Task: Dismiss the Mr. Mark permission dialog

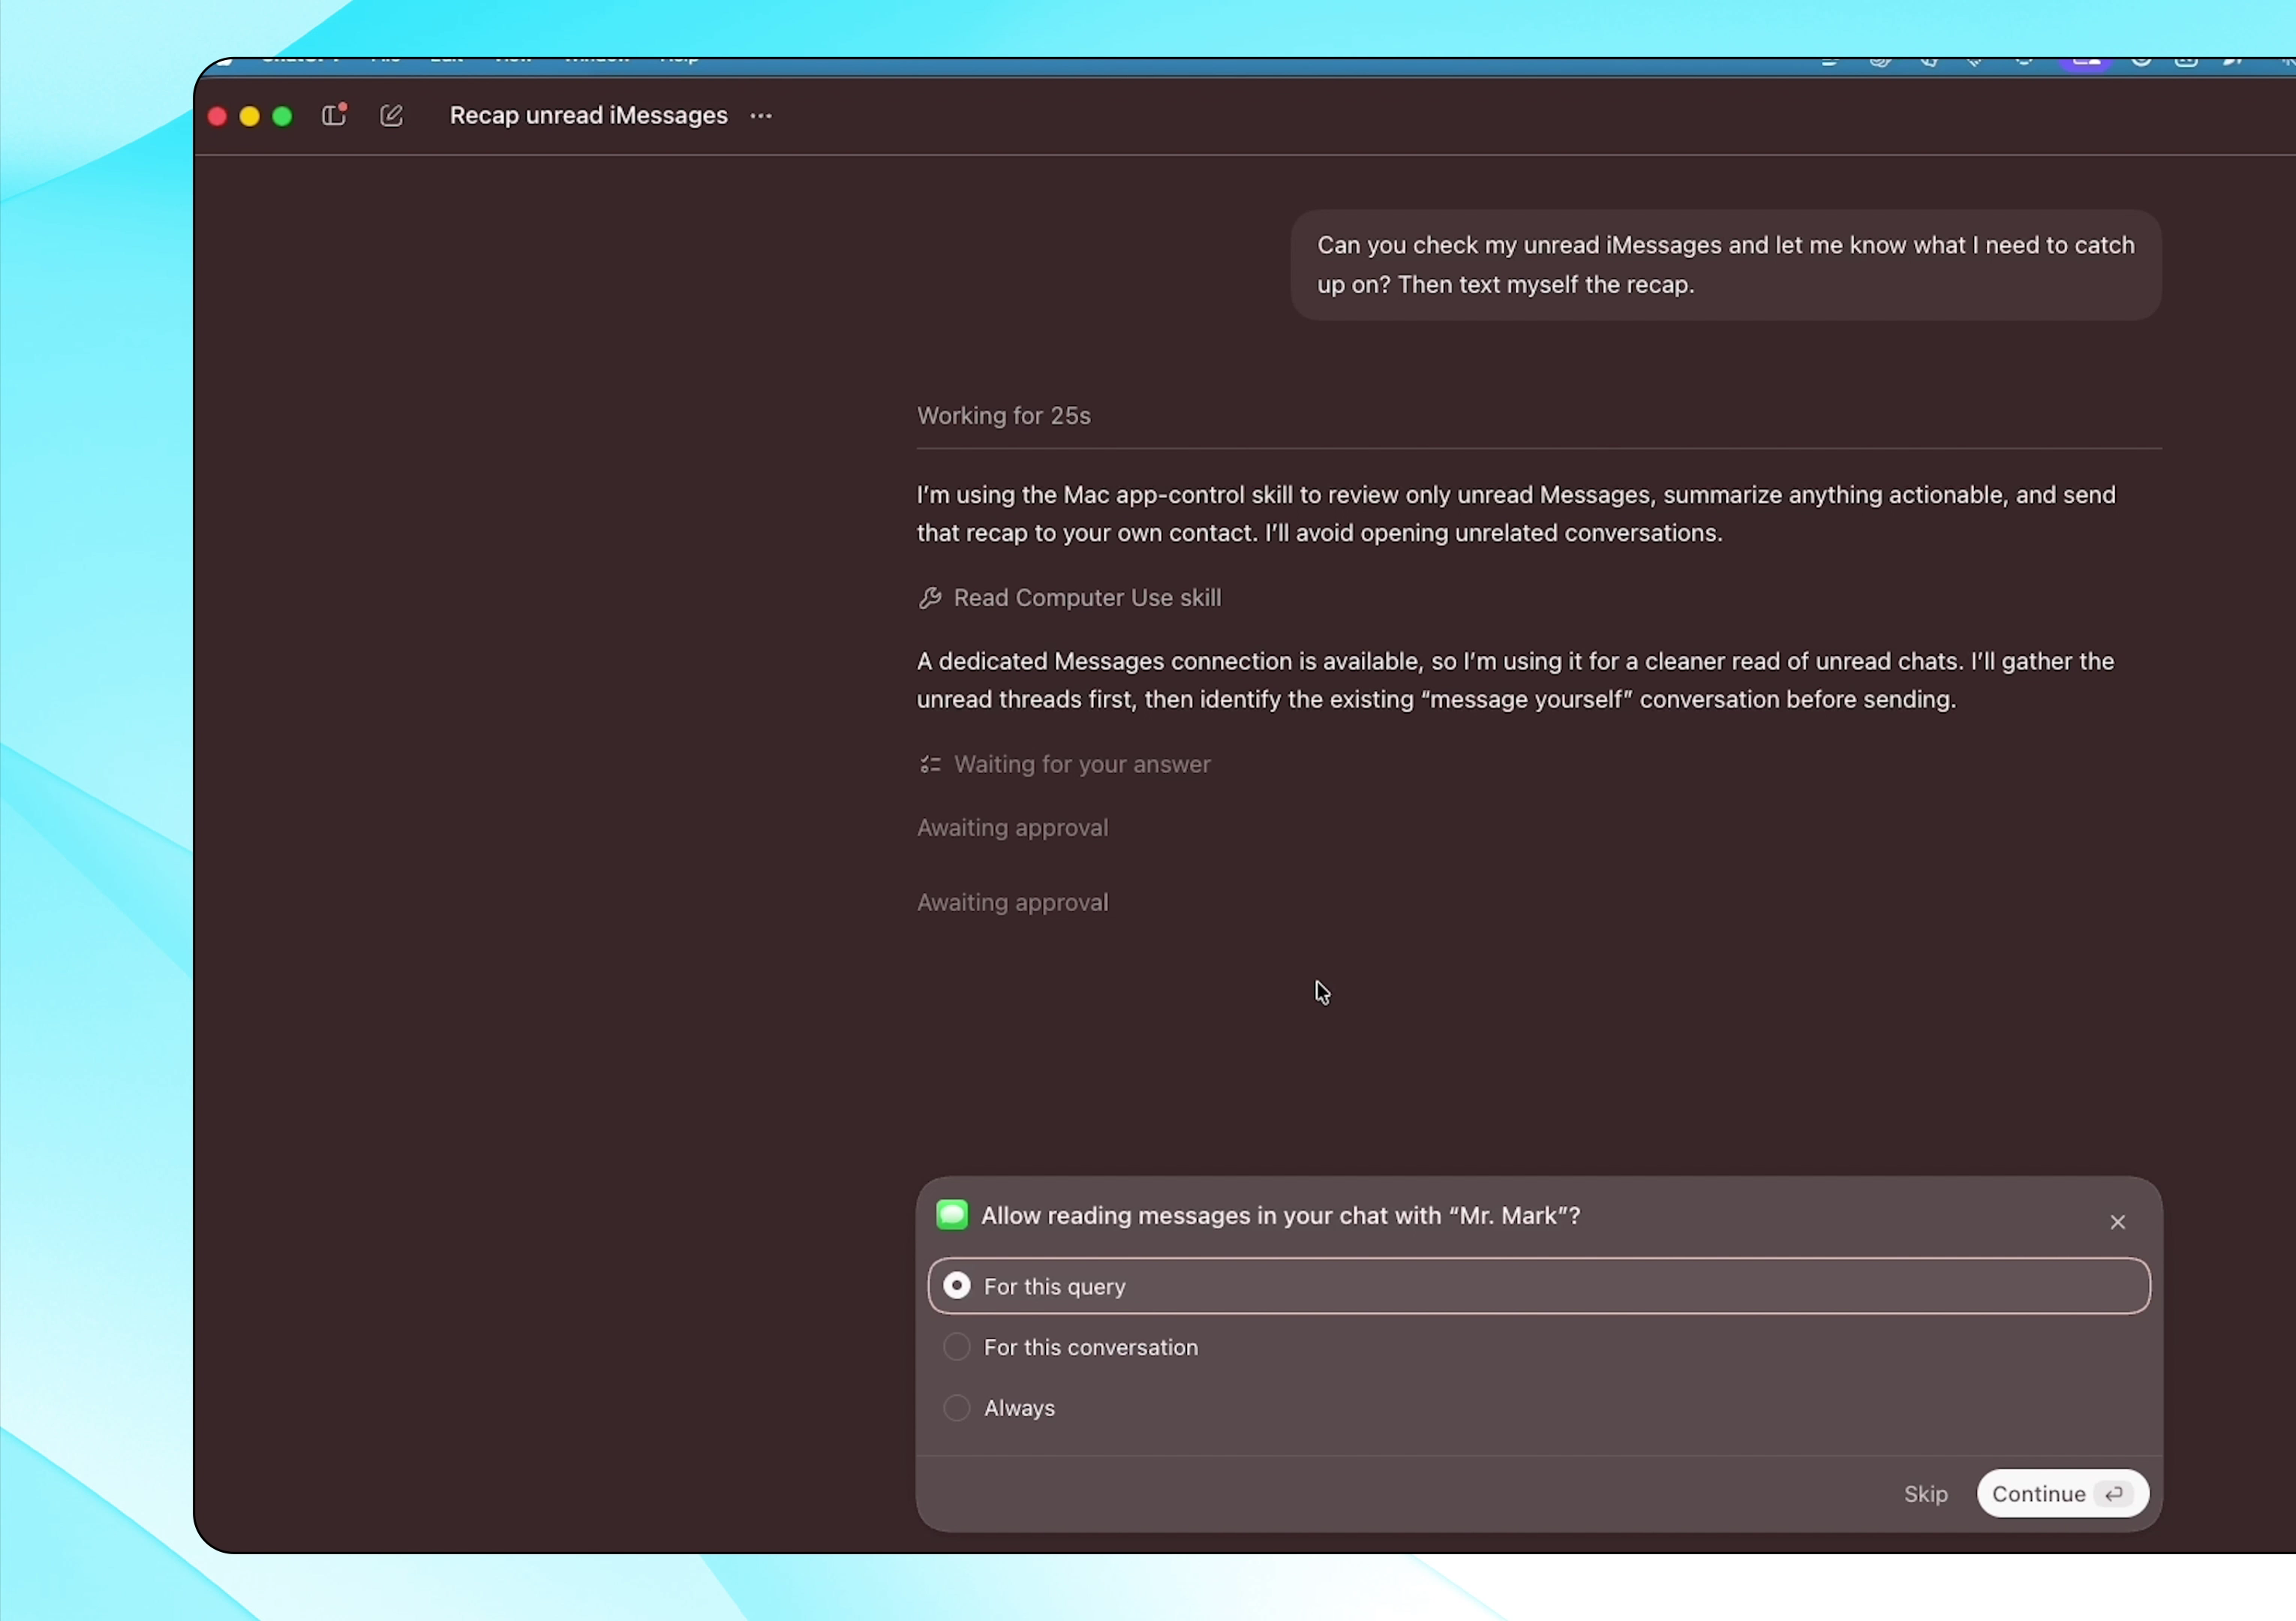Action: (x=2117, y=1222)
